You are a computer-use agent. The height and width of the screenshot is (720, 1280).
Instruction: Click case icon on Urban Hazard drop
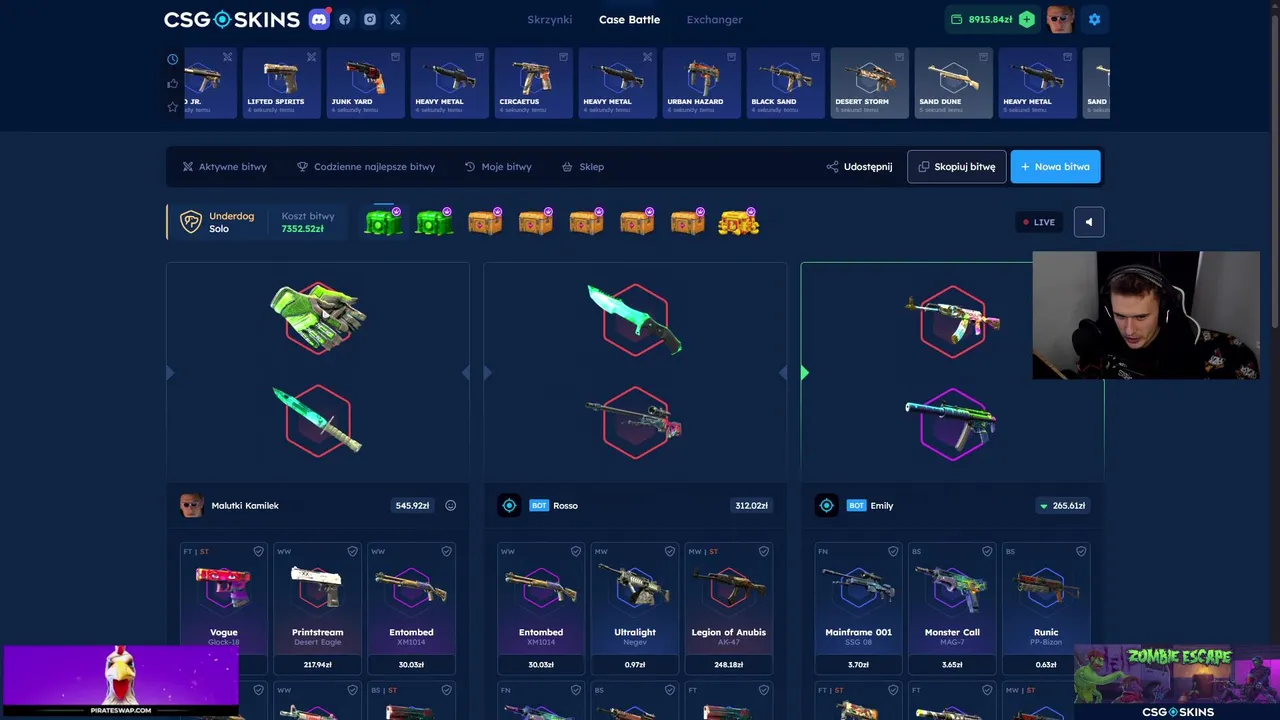pos(731,57)
